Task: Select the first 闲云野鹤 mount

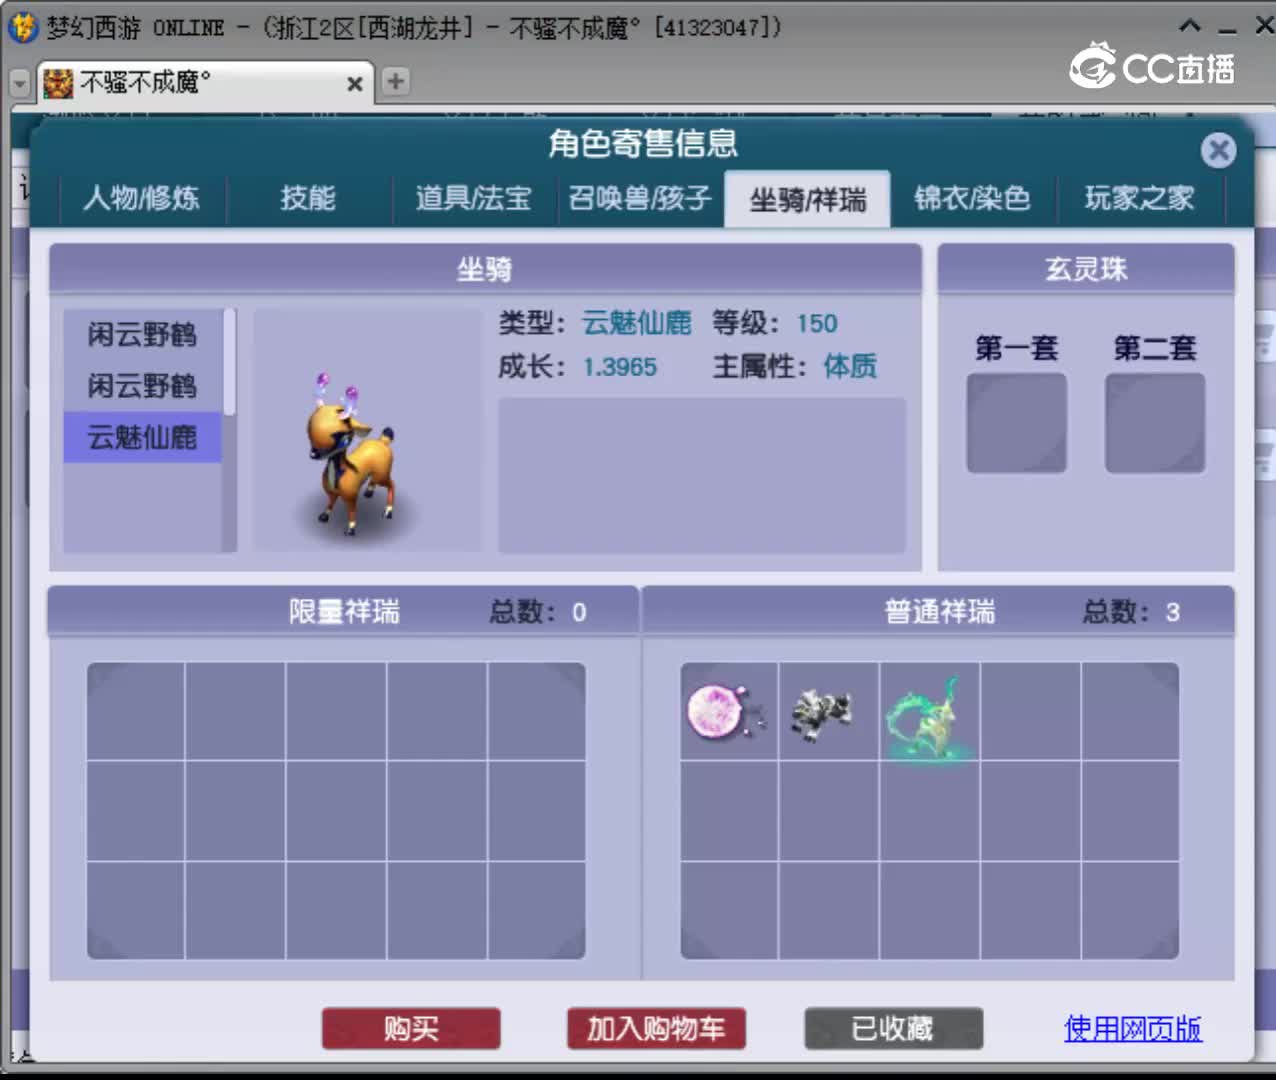Action: coord(142,334)
